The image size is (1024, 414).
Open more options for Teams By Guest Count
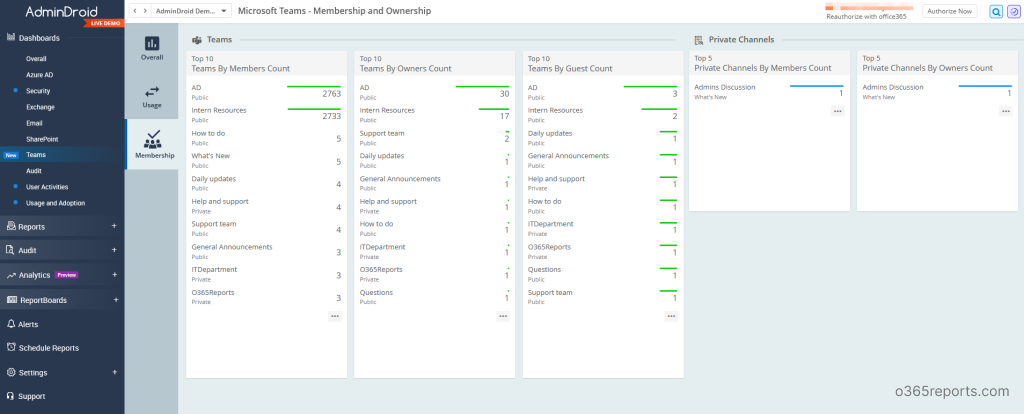pyautogui.click(x=671, y=316)
